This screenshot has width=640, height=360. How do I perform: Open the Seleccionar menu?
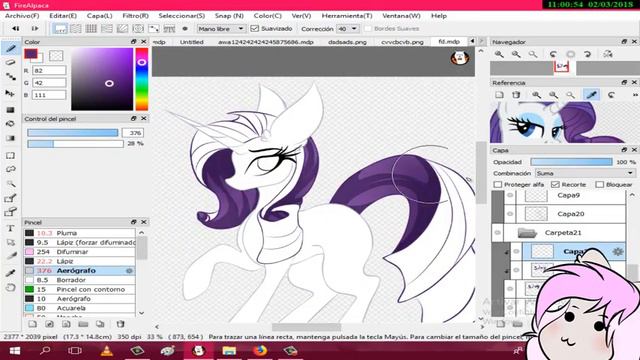[182, 16]
